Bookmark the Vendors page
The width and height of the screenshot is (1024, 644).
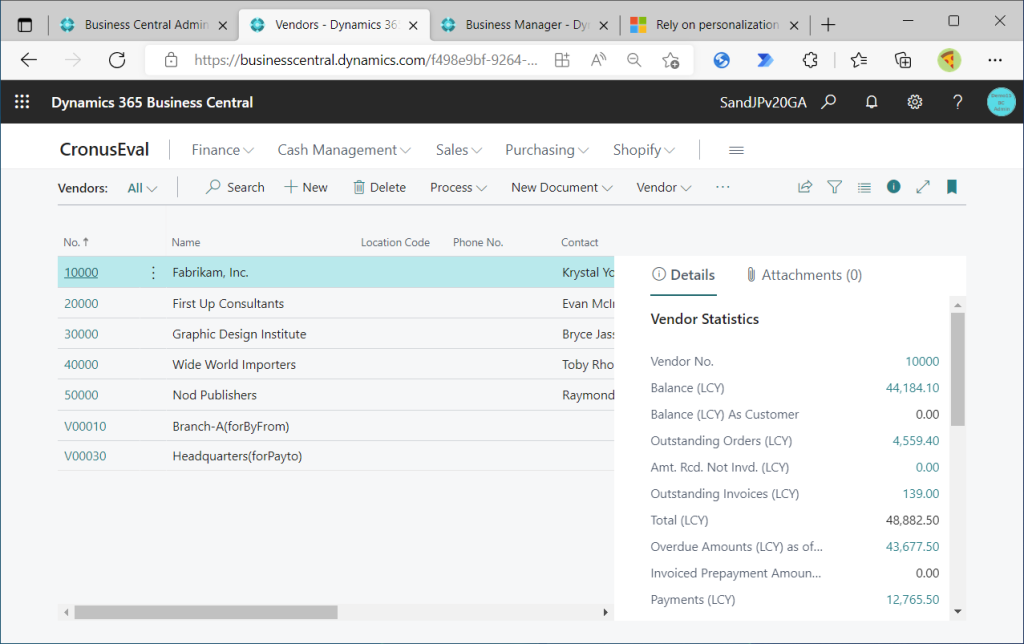[x=952, y=187]
